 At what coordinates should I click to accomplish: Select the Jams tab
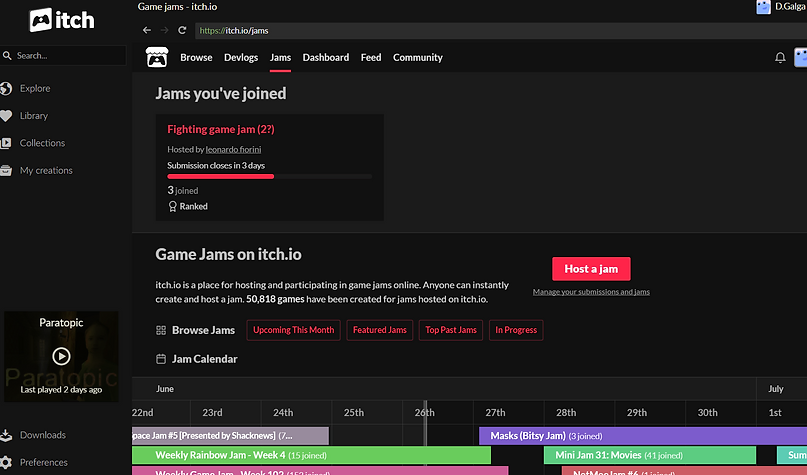click(280, 58)
